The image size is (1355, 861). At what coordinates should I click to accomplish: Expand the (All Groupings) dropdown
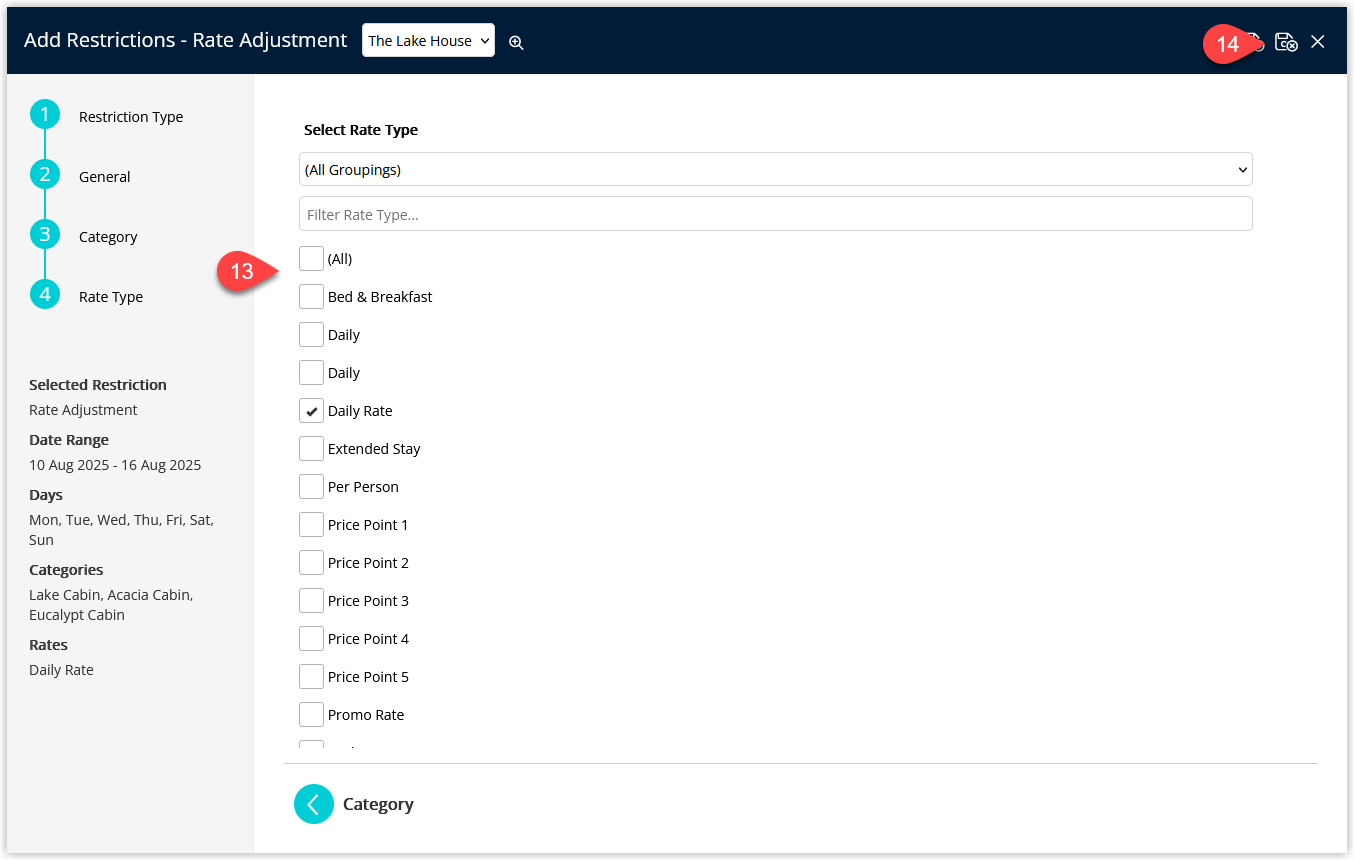(775, 169)
